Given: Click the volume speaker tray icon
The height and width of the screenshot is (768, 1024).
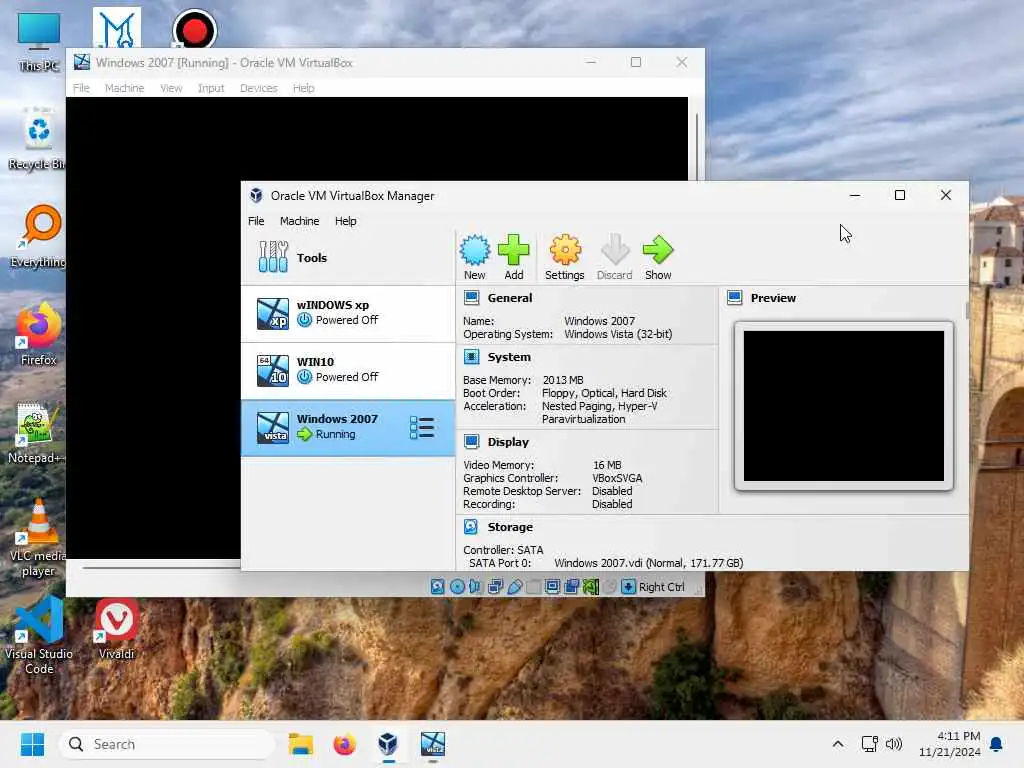Looking at the screenshot, I should click(x=893, y=744).
